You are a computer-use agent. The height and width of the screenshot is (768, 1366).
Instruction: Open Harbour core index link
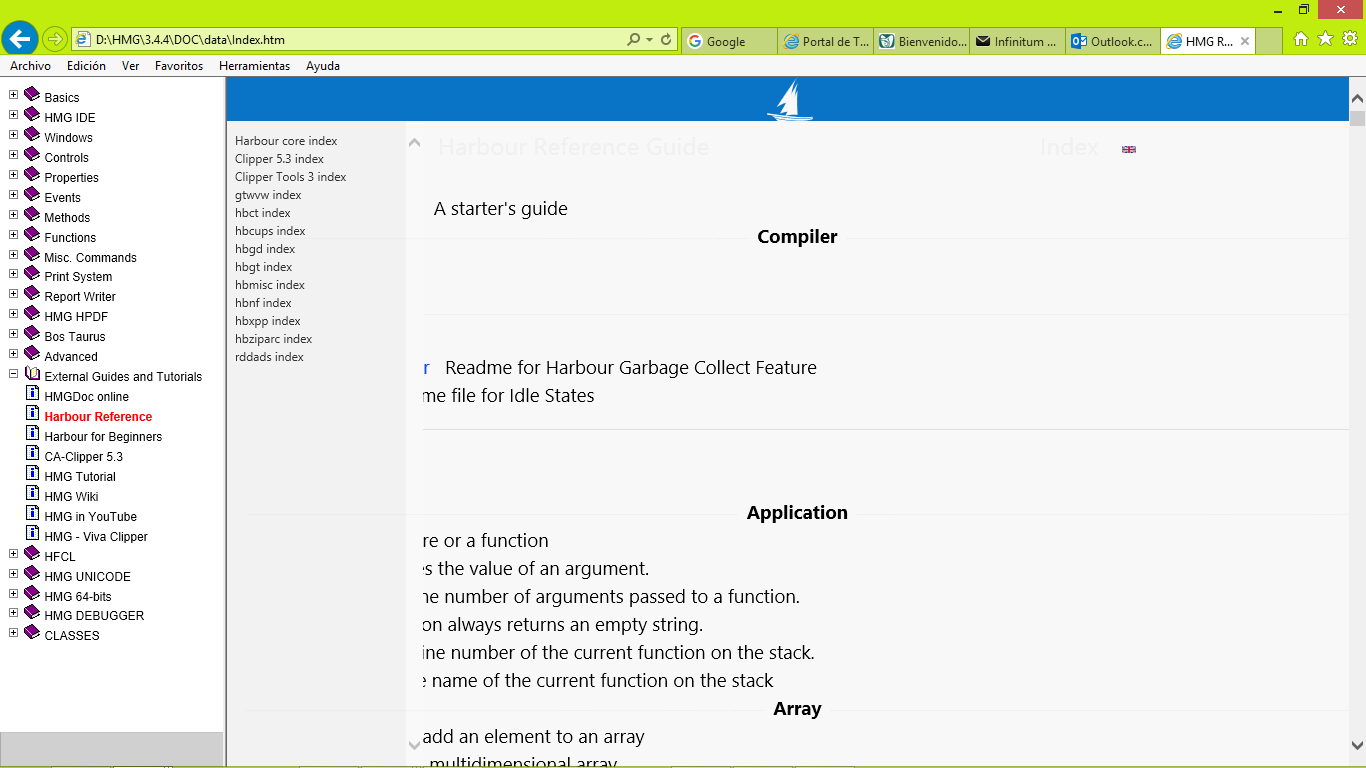286,141
